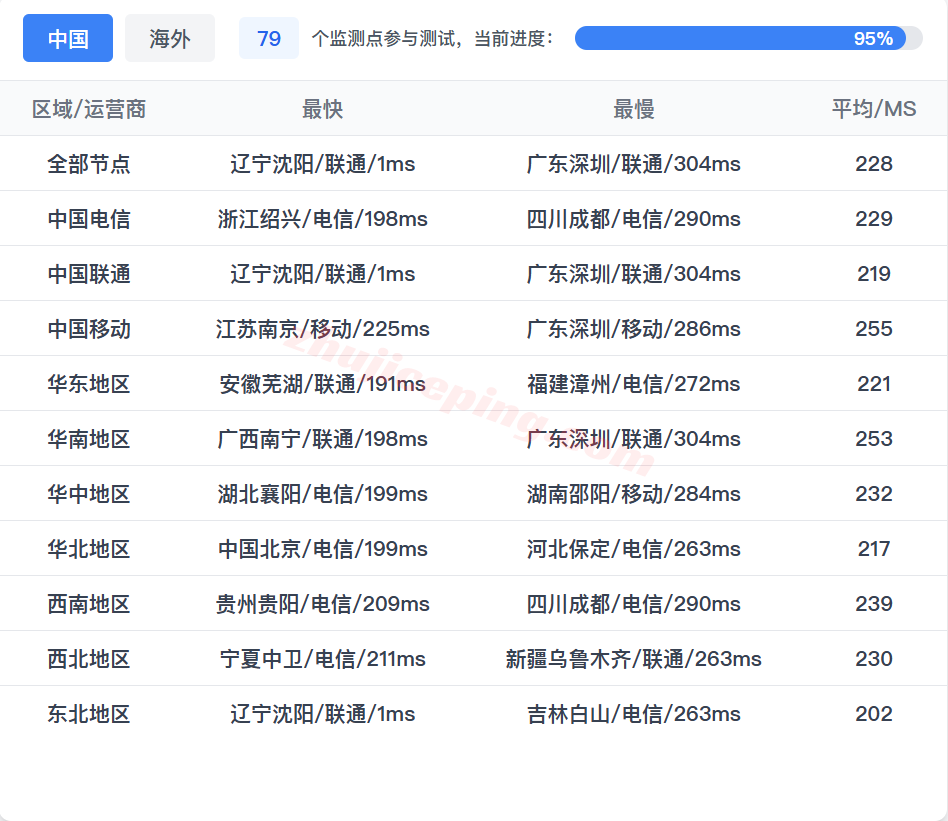948x821 pixels.
Task: Click 中国北京/电信/199ms fastest cell
Action: click(x=322, y=549)
